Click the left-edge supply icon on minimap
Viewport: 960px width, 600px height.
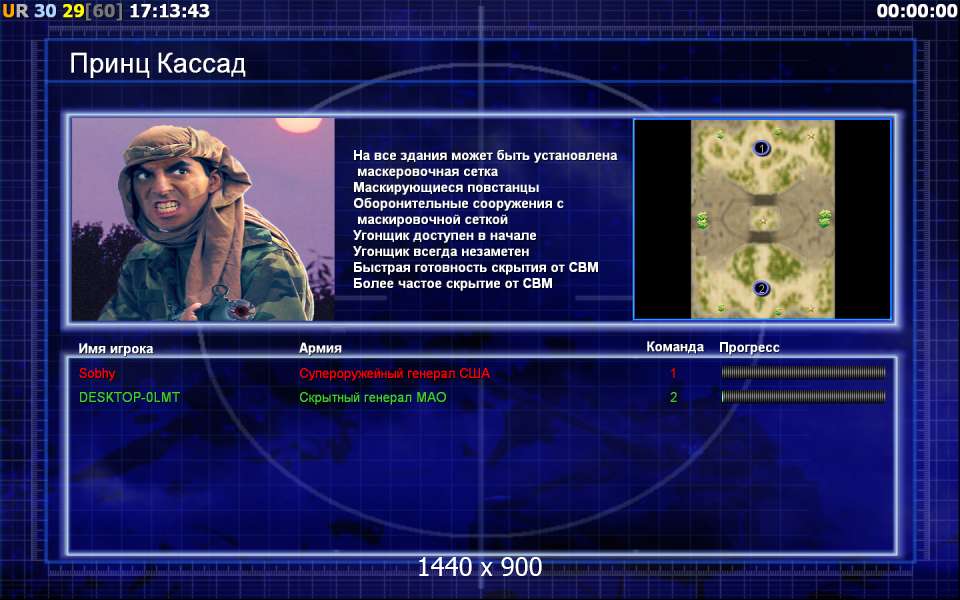[x=703, y=220]
